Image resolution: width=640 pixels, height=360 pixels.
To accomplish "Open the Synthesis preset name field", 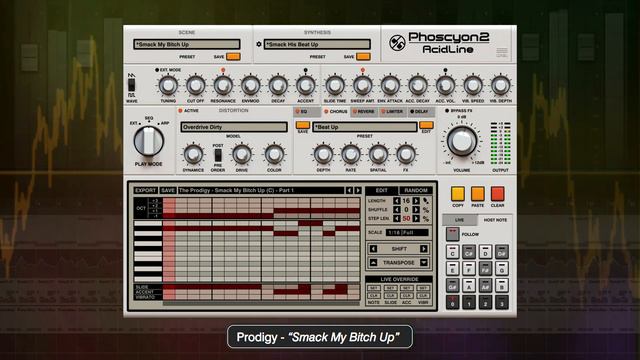I will [x=317, y=44].
